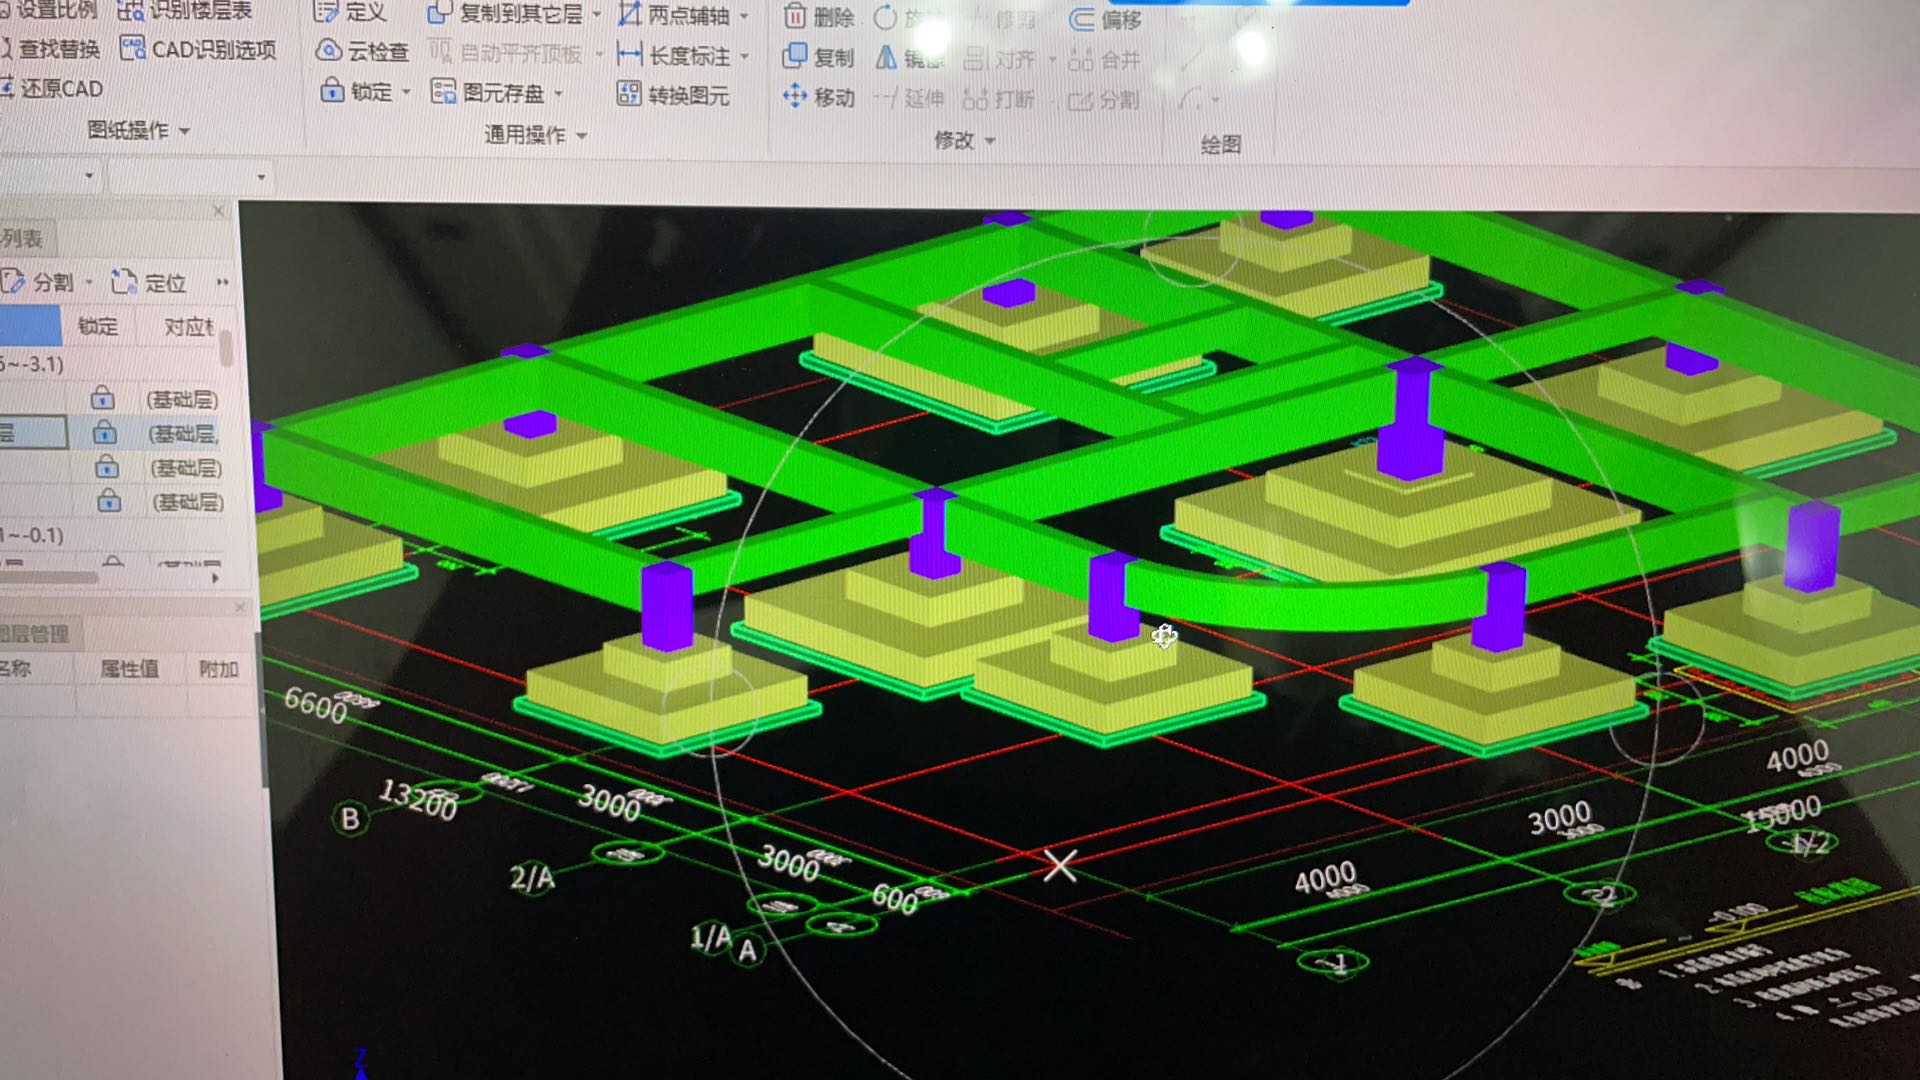
Task: Click the 锁定 column header
Action: click(98, 327)
